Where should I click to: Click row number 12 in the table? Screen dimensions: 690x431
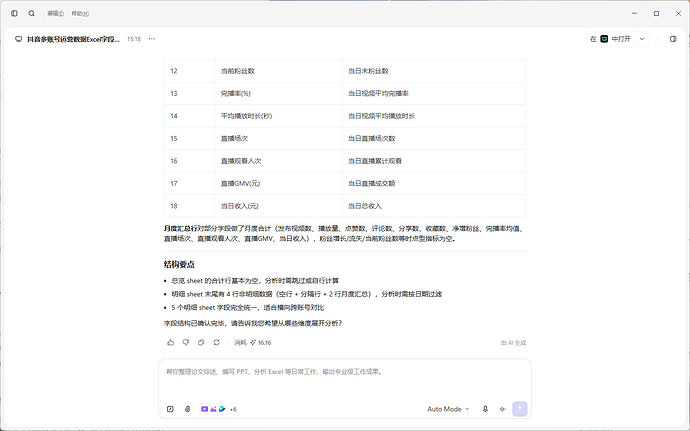pos(174,71)
